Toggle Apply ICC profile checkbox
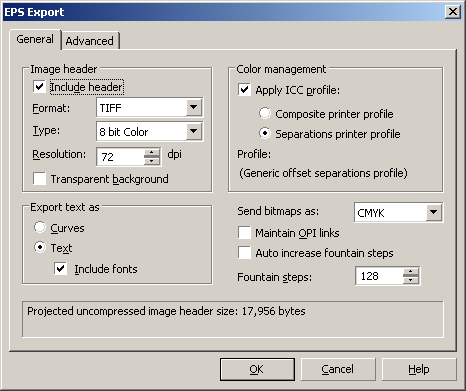Viewport: 466px width, 391px height. pos(244,90)
